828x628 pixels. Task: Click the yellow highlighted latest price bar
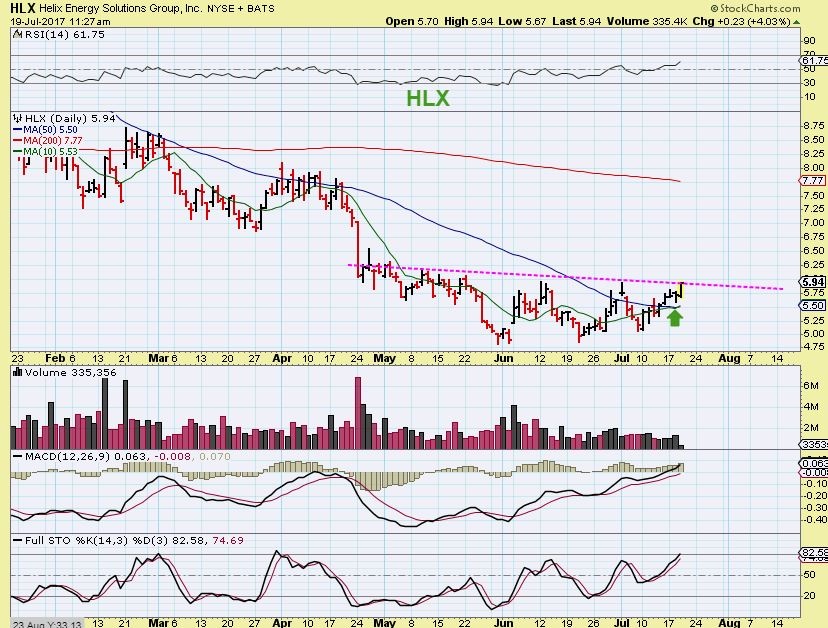(x=681, y=289)
